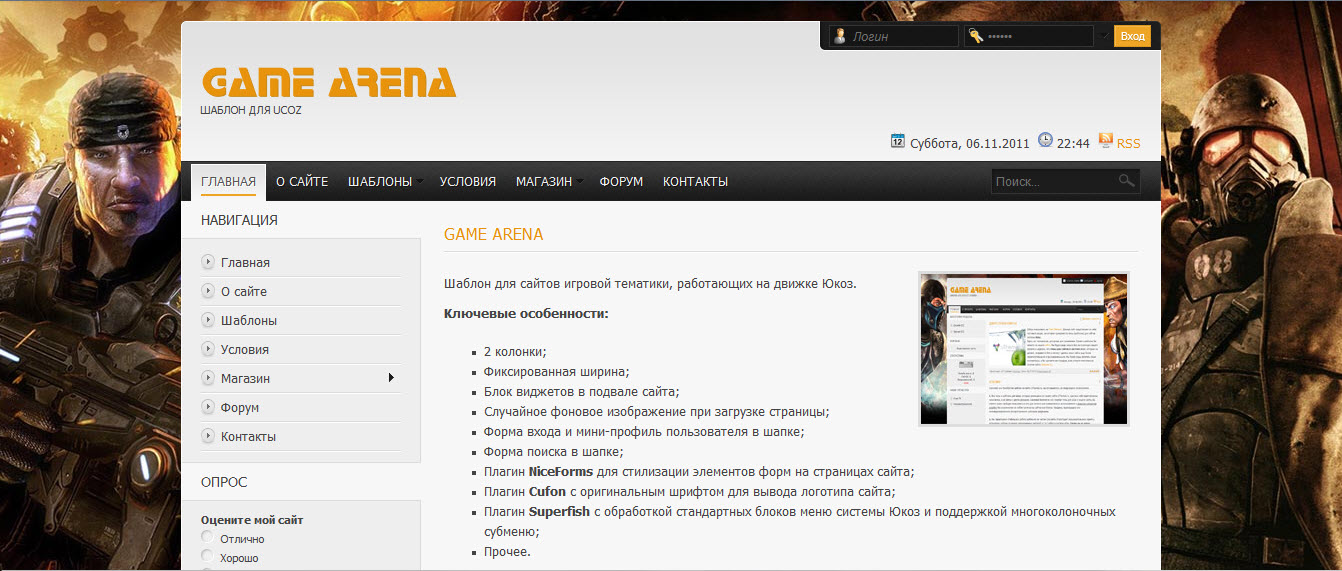Click the orange RSS feed icon
1342x571 pixels.
[1106, 141]
